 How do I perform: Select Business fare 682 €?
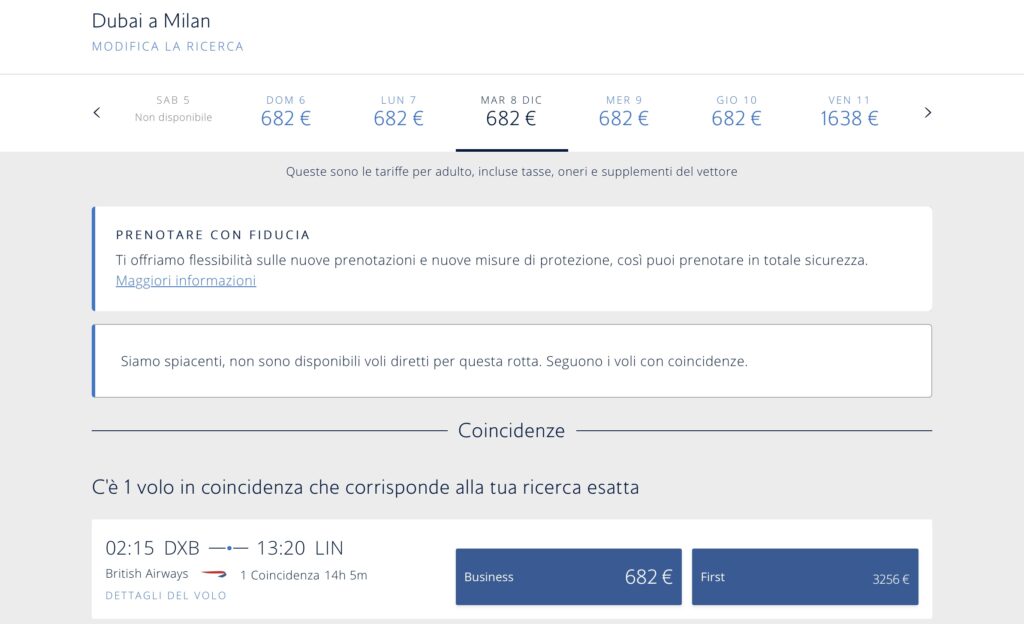click(x=569, y=576)
